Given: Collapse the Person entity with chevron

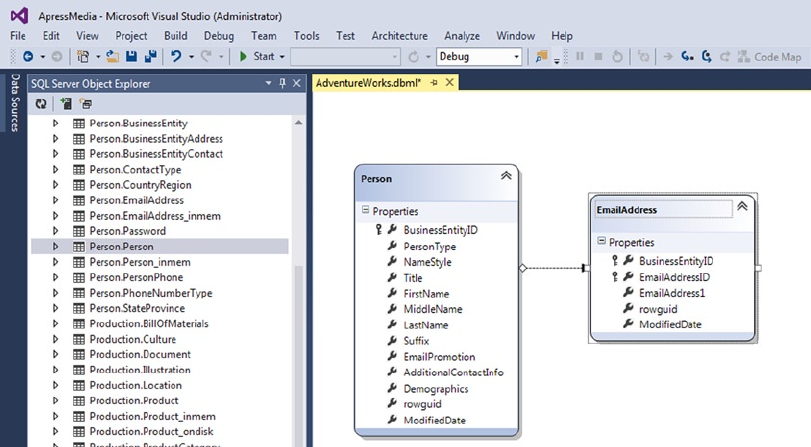Looking at the screenshot, I should 506,176.
